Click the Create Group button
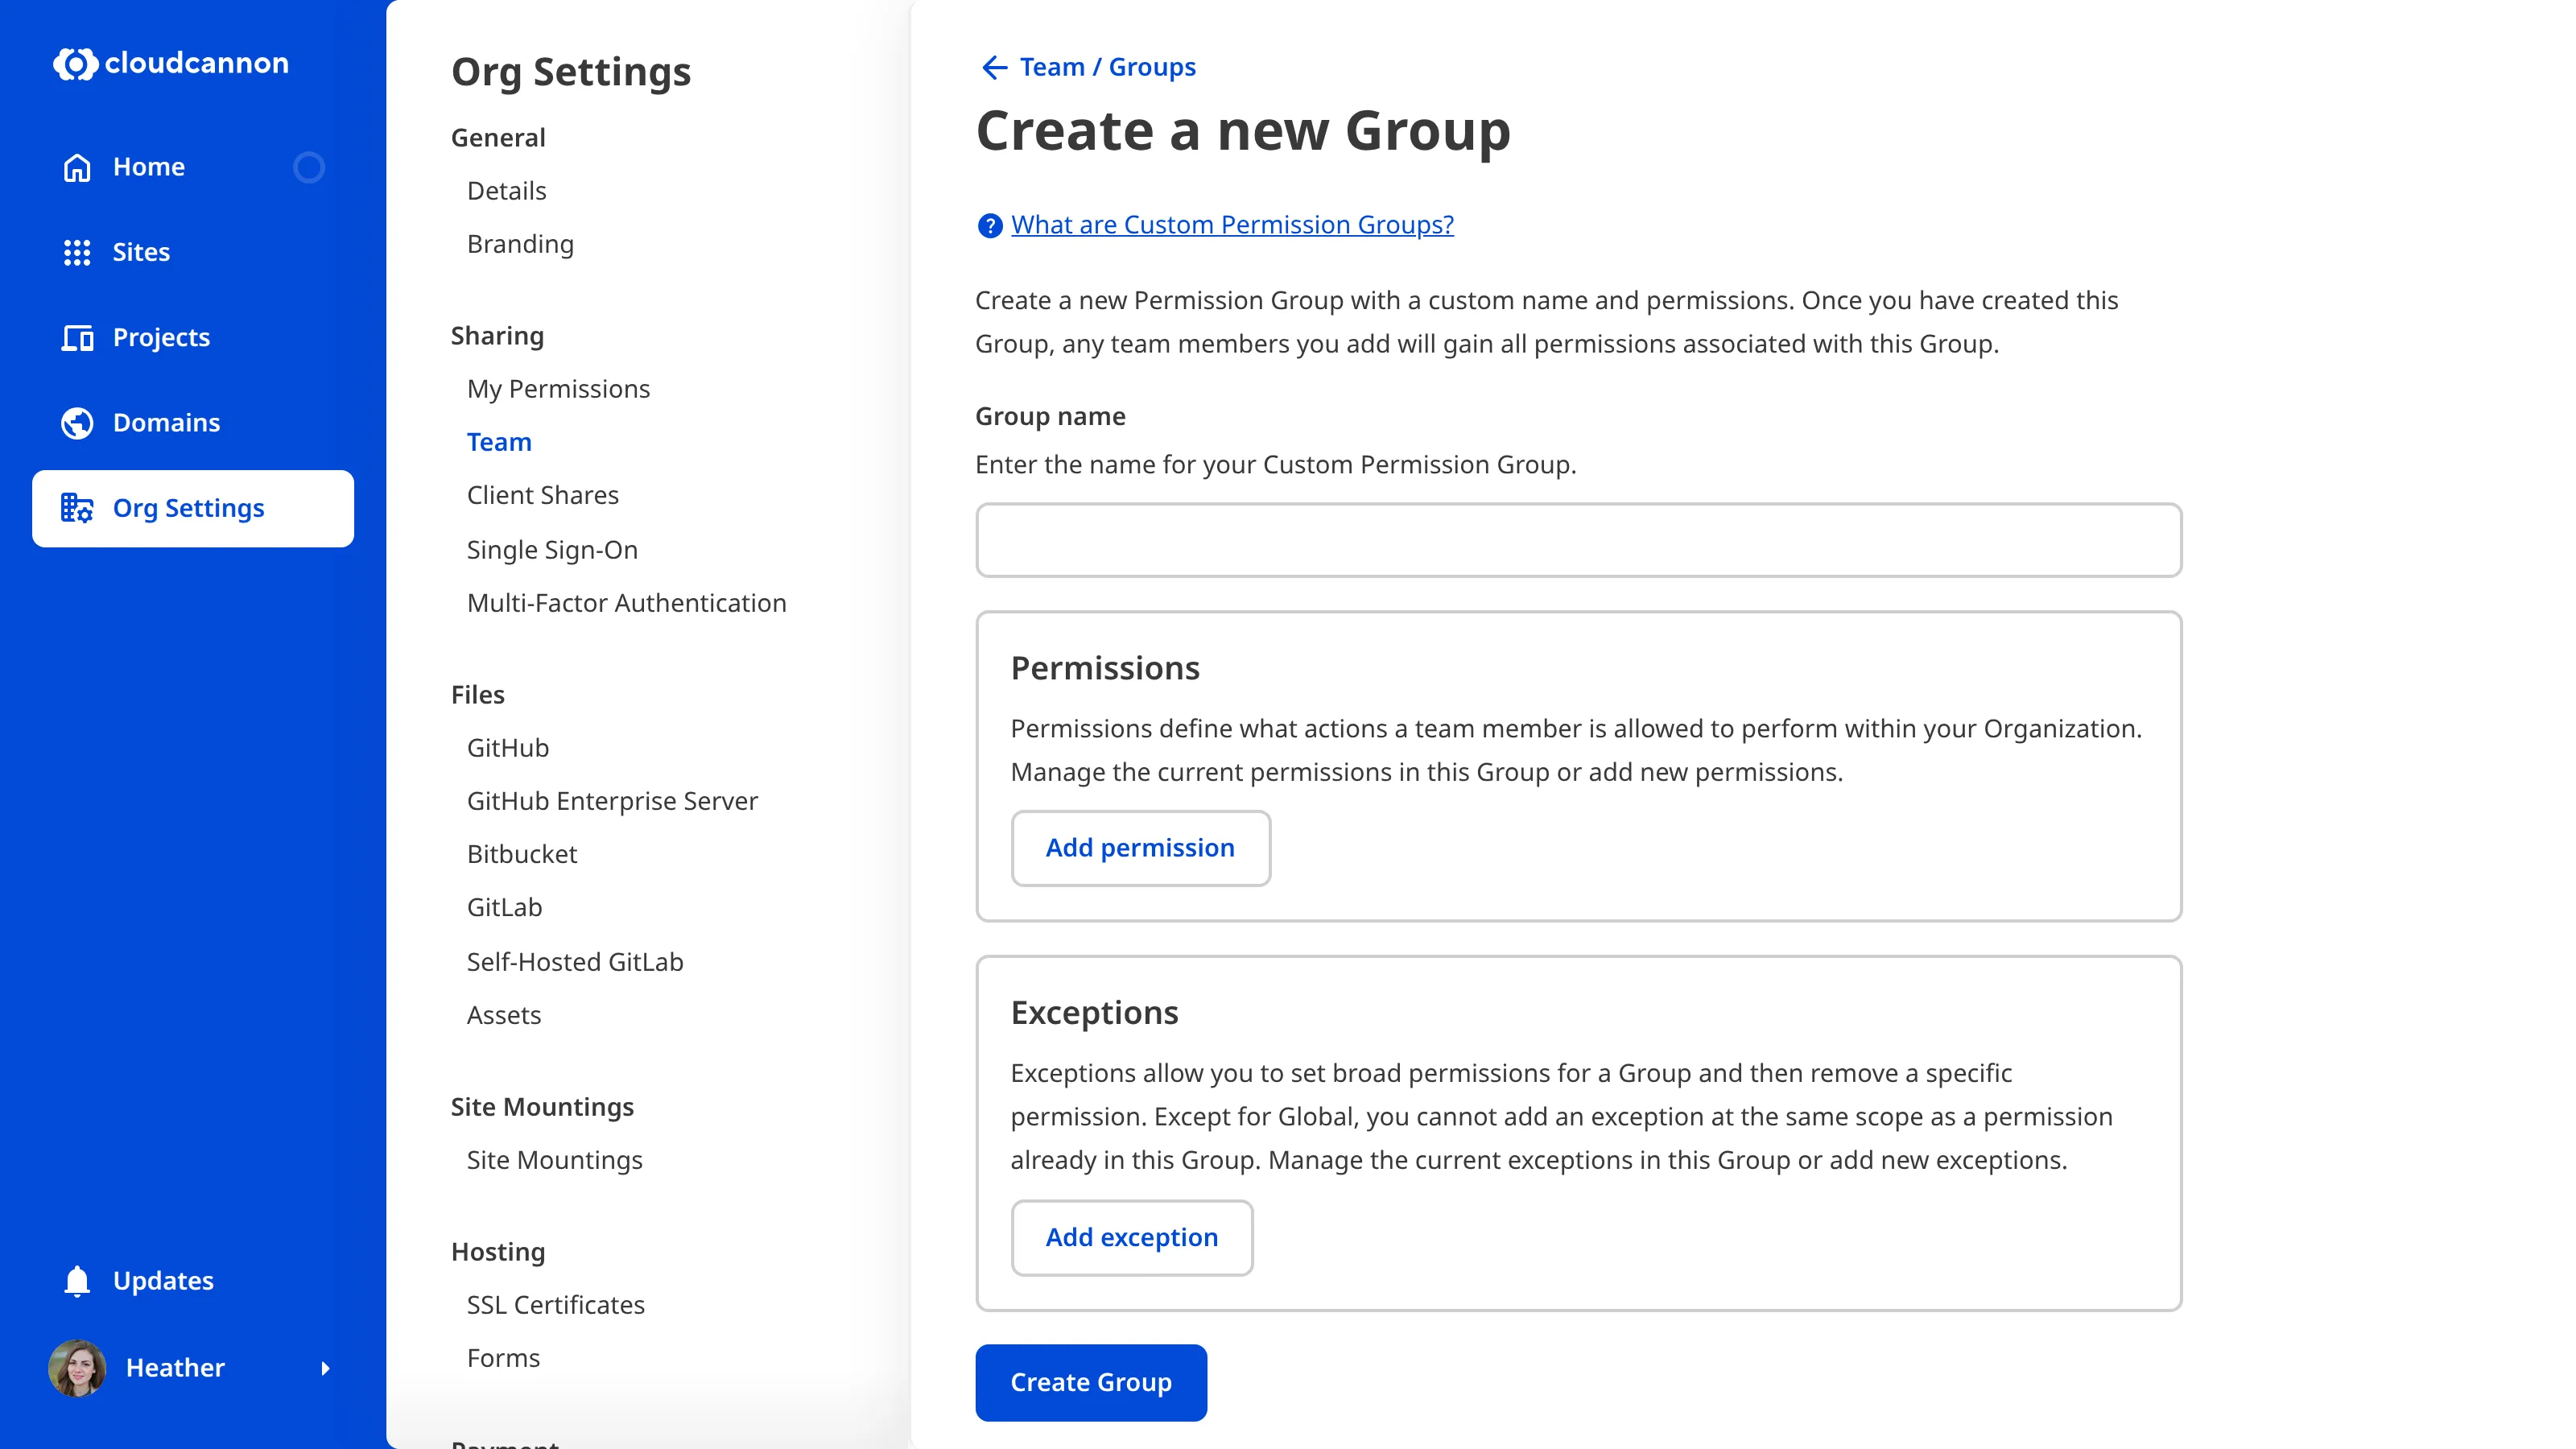 pyautogui.click(x=1091, y=1382)
